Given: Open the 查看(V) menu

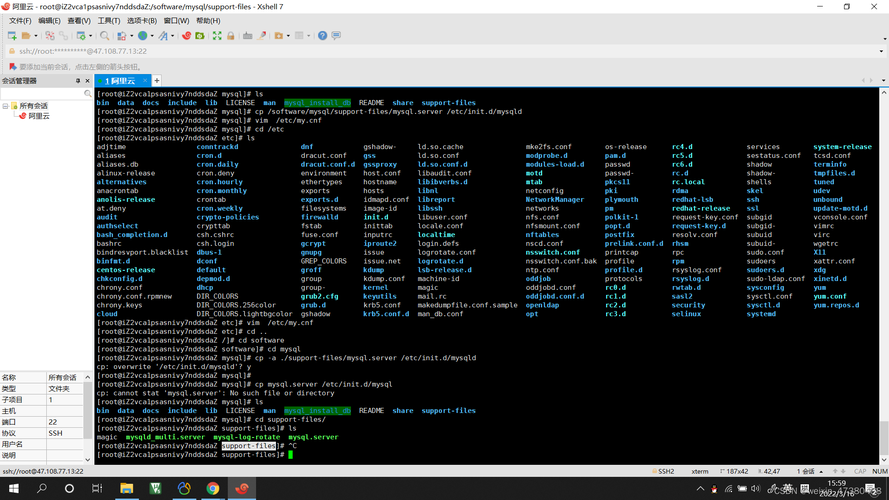Looking at the screenshot, I should point(79,20).
